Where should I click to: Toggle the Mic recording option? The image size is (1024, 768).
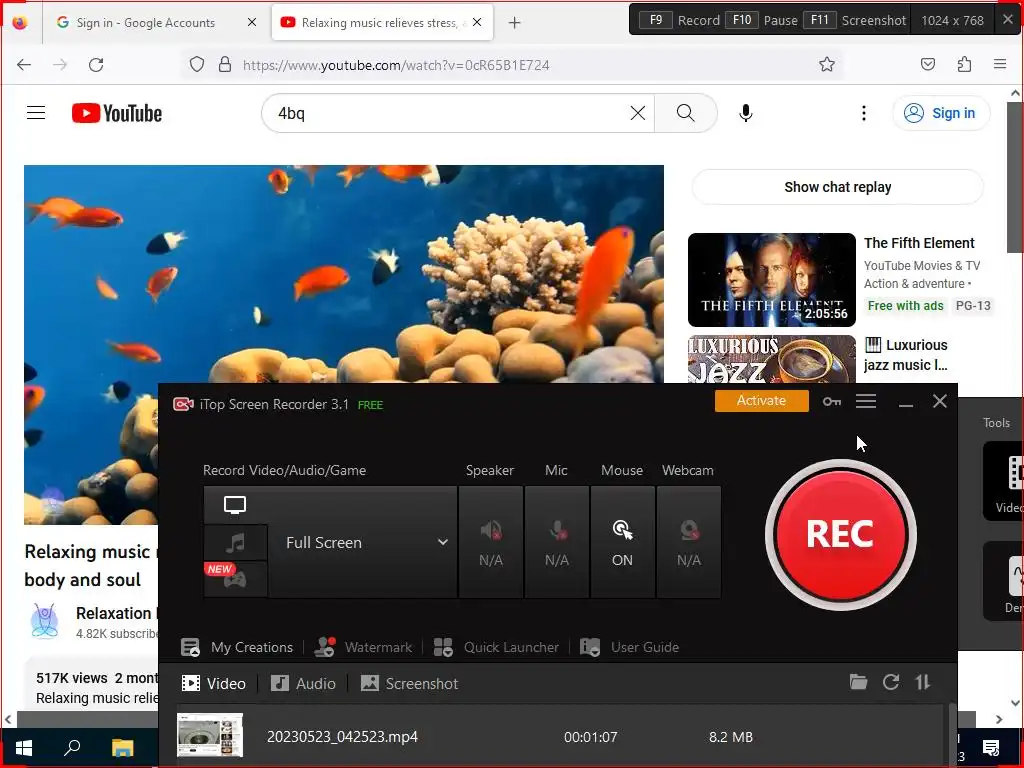click(557, 542)
